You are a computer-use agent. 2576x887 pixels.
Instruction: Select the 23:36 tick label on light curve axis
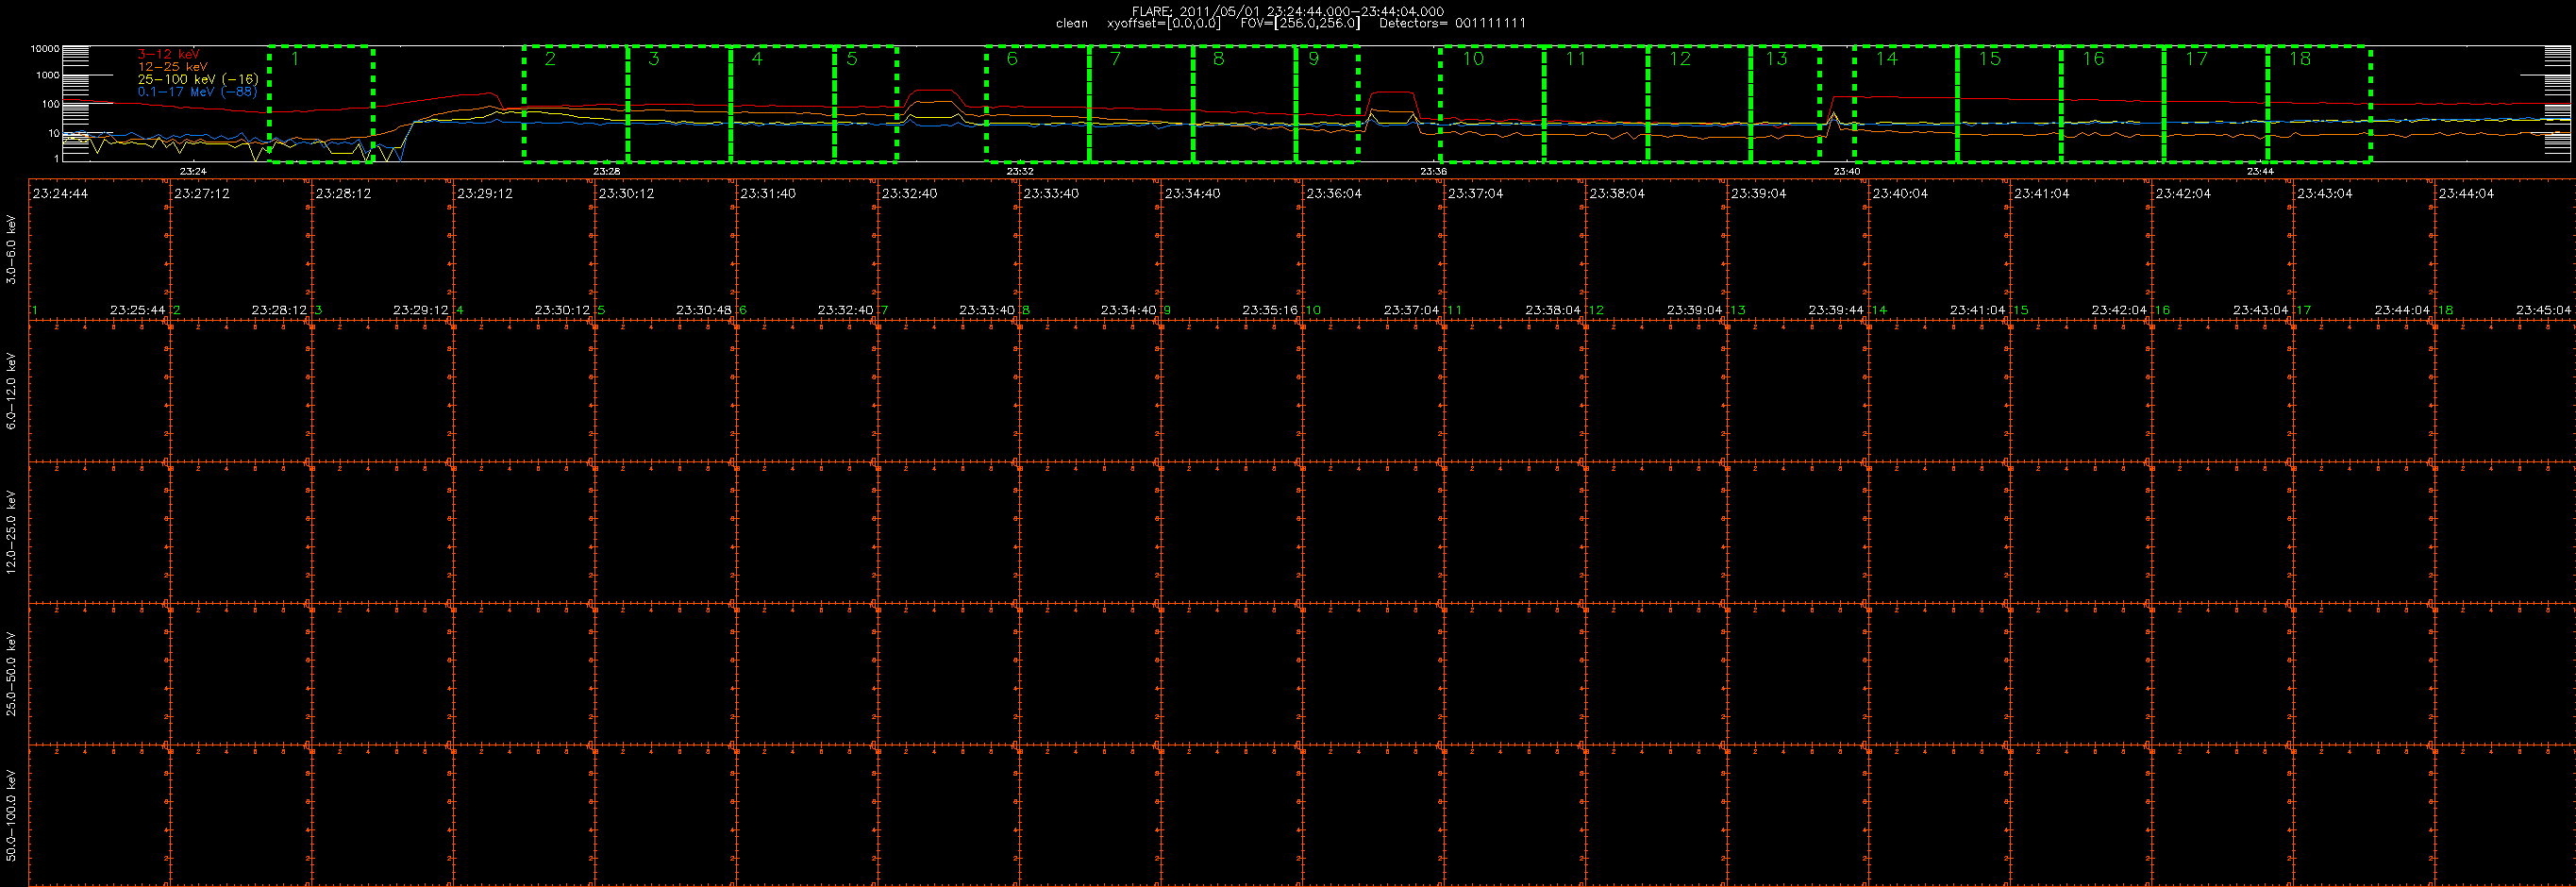[1433, 172]
